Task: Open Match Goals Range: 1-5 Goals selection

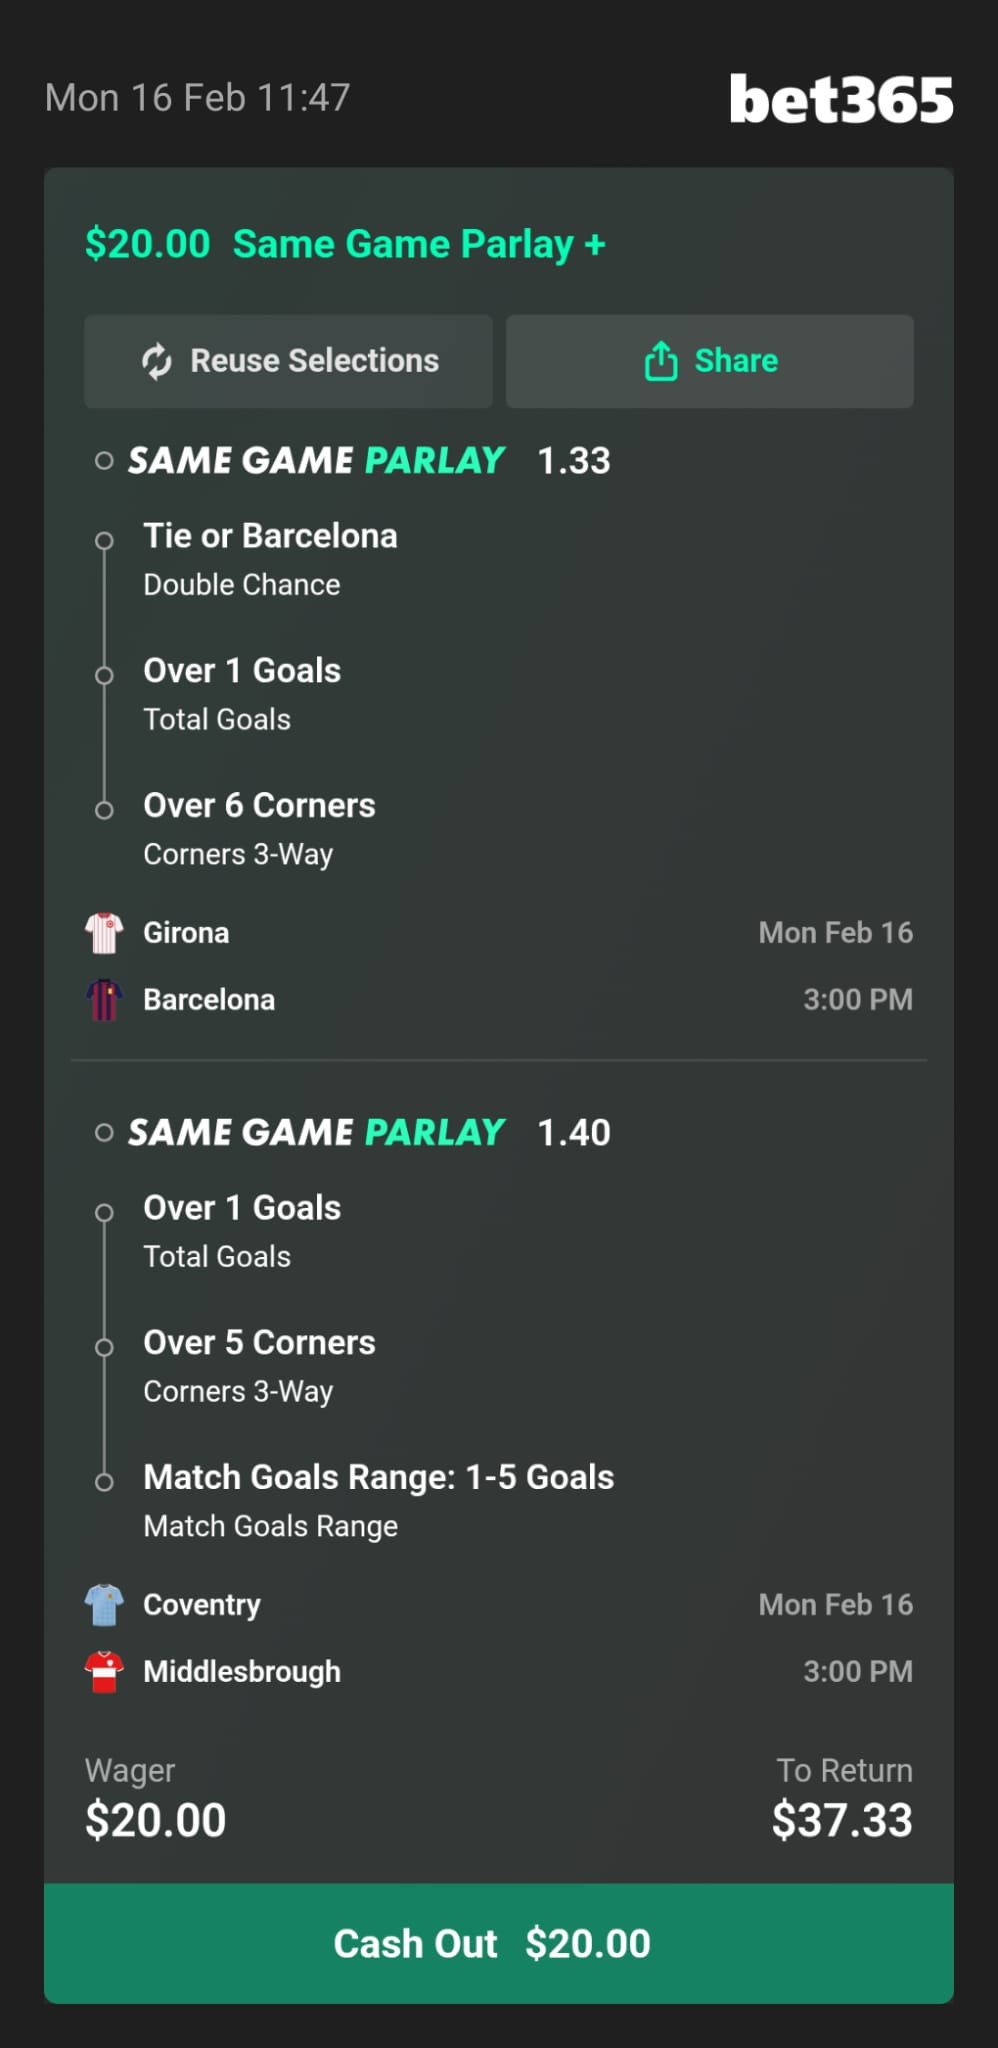Action: 378,1478
